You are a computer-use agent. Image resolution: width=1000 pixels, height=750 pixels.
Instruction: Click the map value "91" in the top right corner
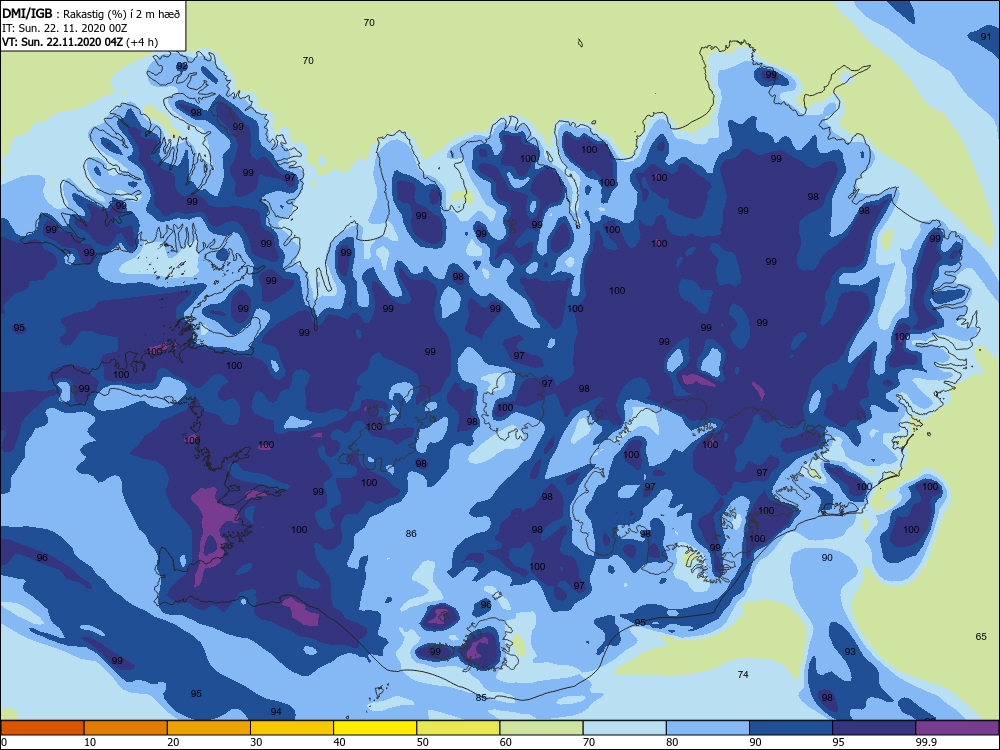(x=986, y=37)
